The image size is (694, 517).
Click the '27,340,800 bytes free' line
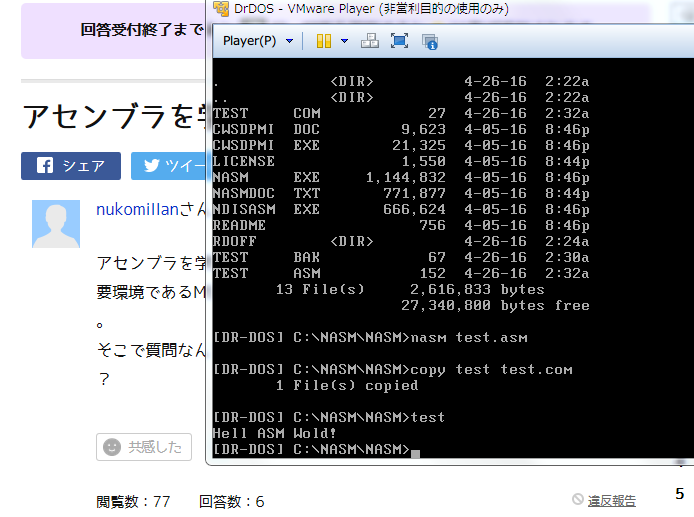tap(495, 305)
